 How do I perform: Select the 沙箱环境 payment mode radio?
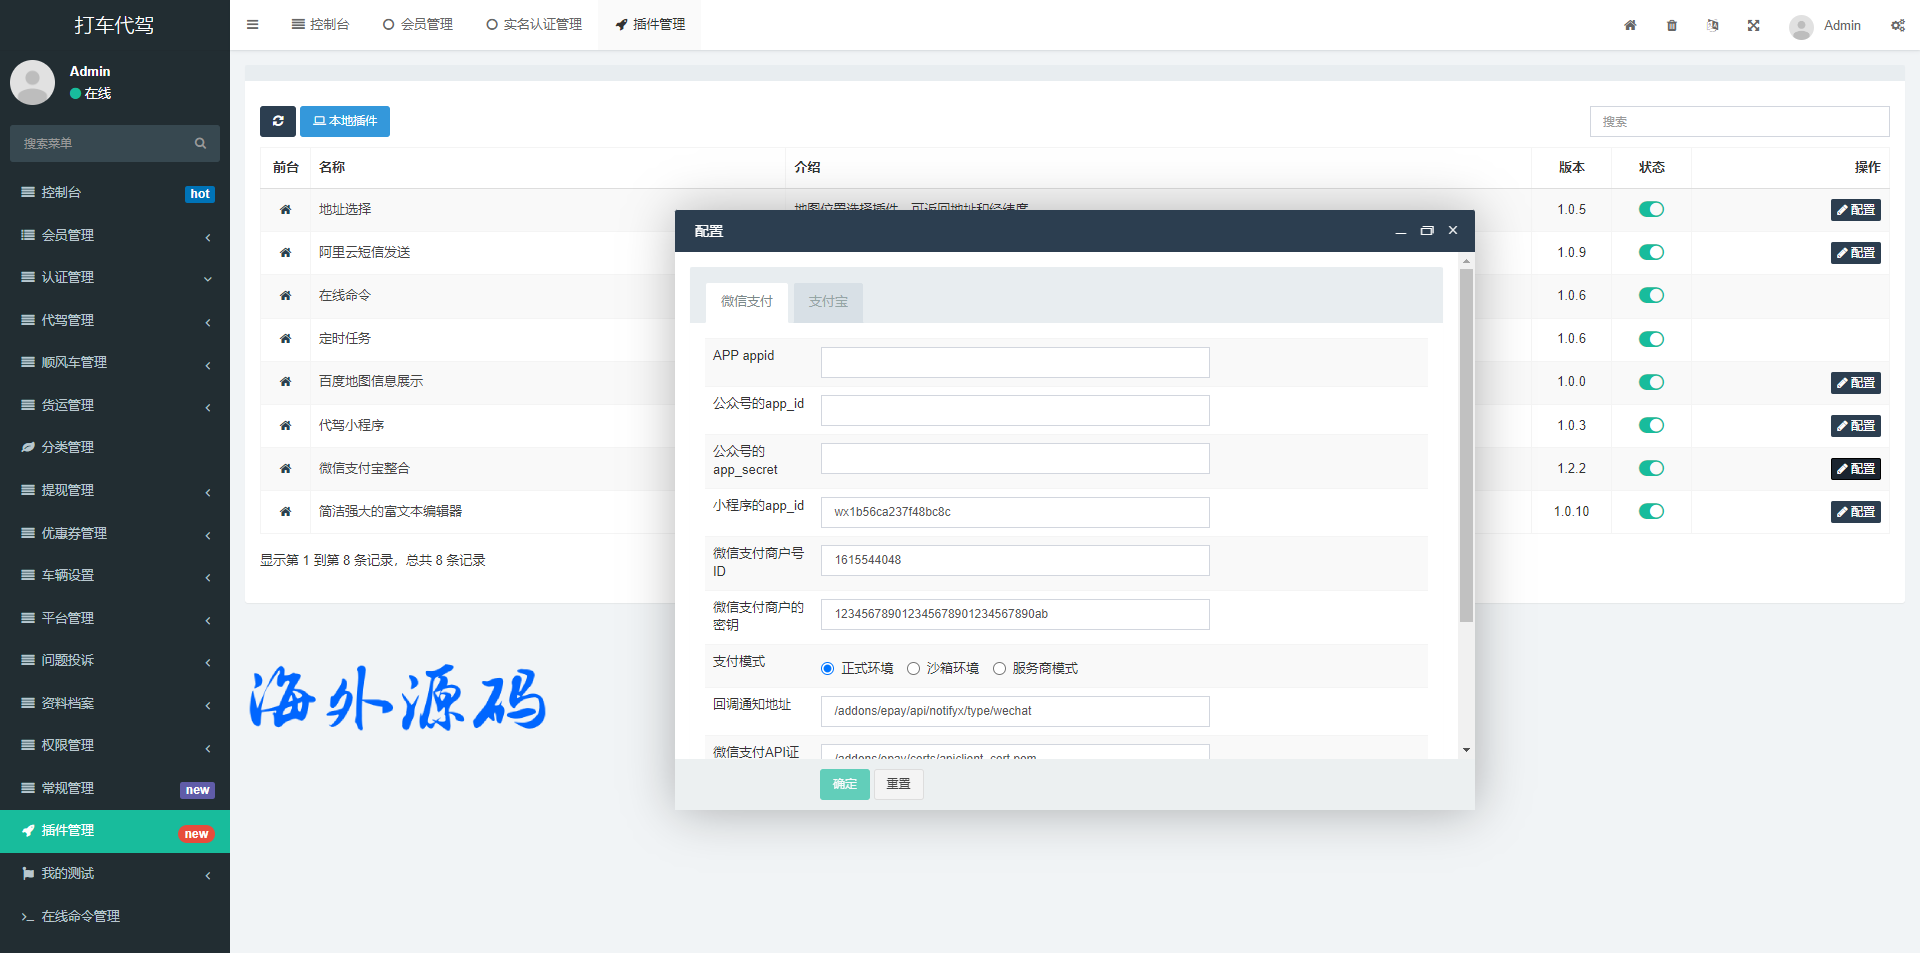pyautogui.click(x=913, y=669)
